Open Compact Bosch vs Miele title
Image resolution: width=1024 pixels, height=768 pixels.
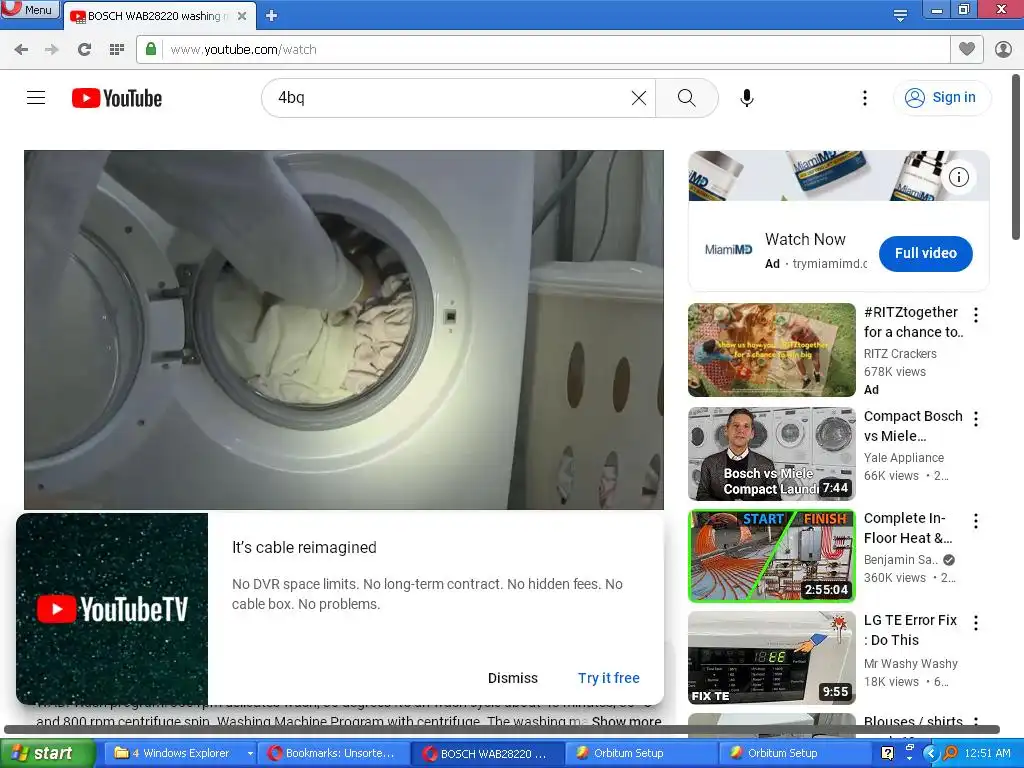tap(913, 426)
